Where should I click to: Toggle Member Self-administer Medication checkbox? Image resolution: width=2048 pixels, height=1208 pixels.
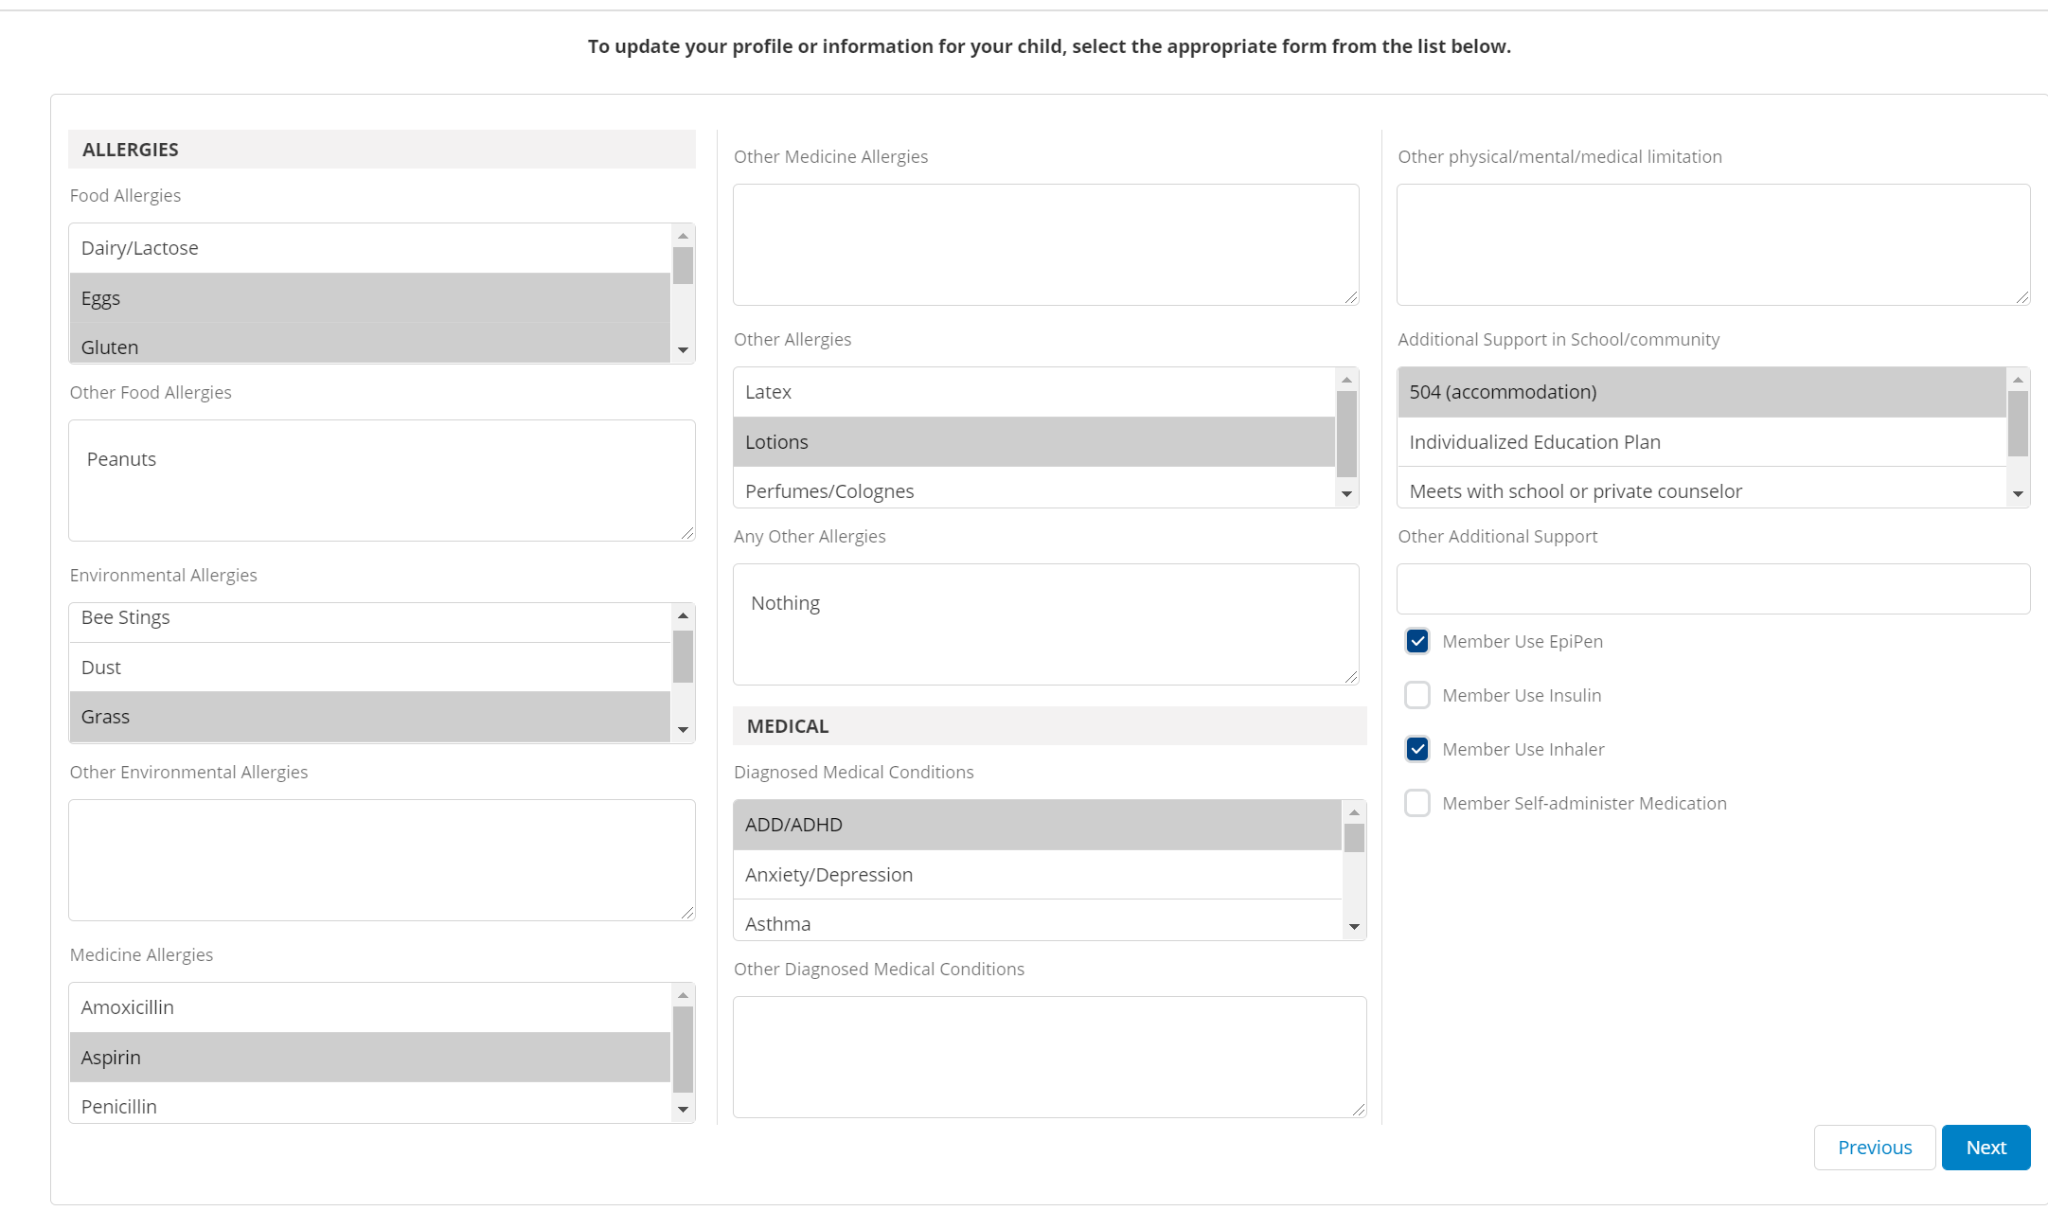[1417, 803]
